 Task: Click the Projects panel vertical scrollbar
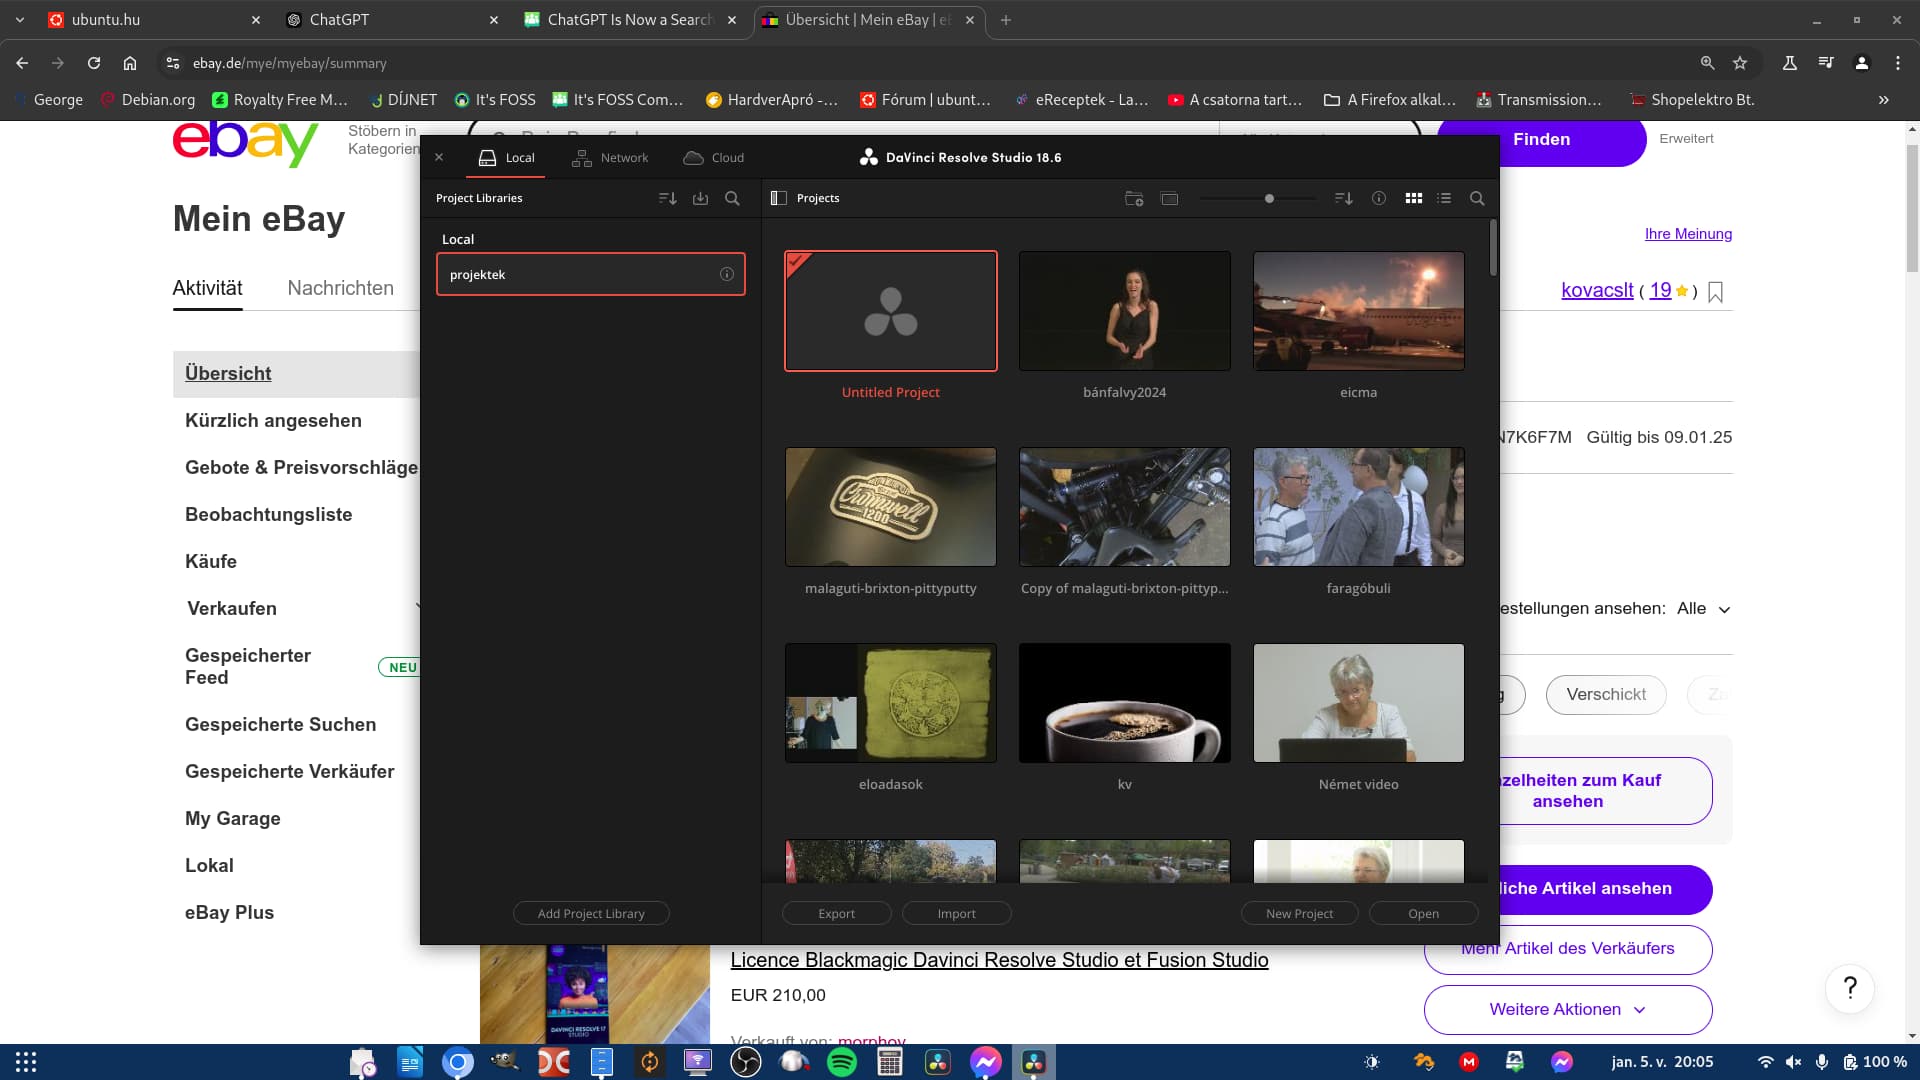pyautogui.click(x=1493, y=247)
